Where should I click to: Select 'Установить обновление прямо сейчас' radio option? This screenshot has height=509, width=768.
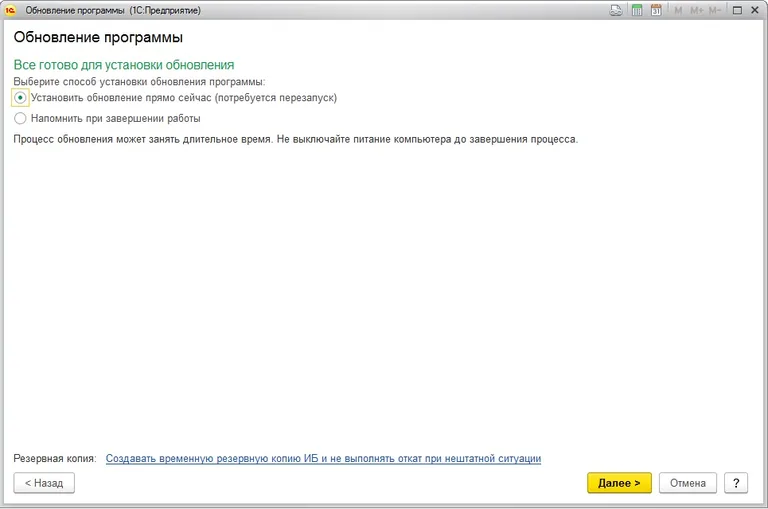coord(20,98)
